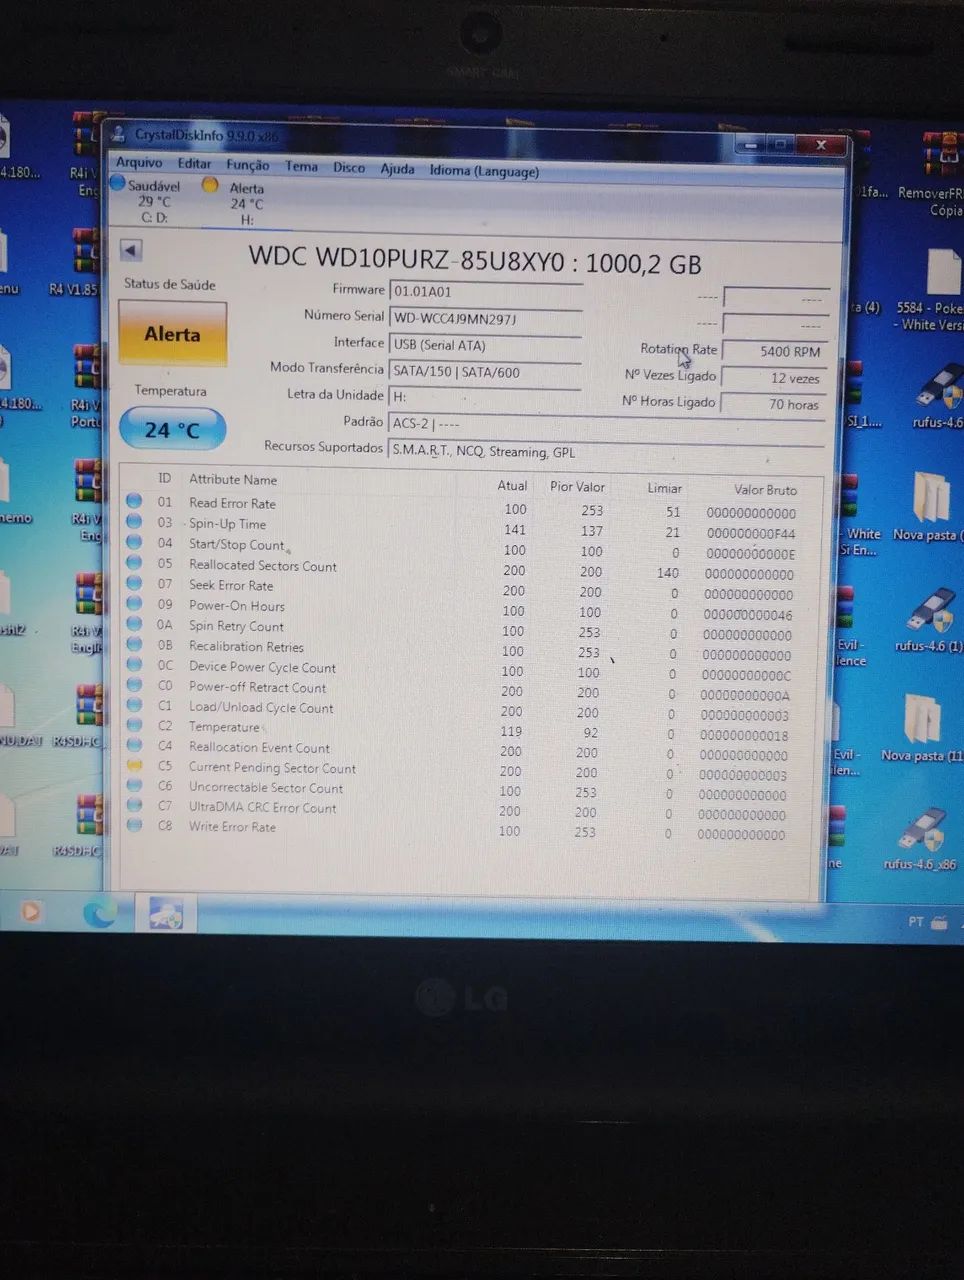Image resolution: width=964 pixels, height=1280 pixels.
Task: Select Uncorrectable Sector Count status icon
Action: tap(134, 785)
